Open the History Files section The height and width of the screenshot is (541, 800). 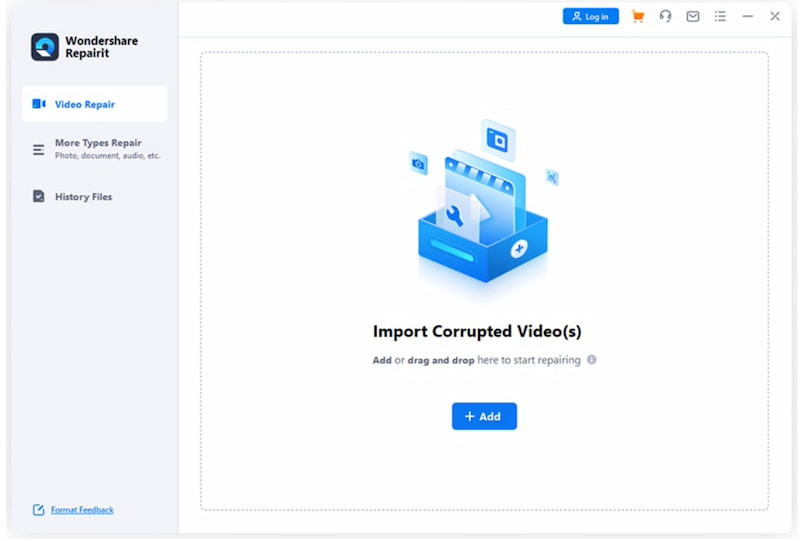pyautogui.click(x=83, y=197)
